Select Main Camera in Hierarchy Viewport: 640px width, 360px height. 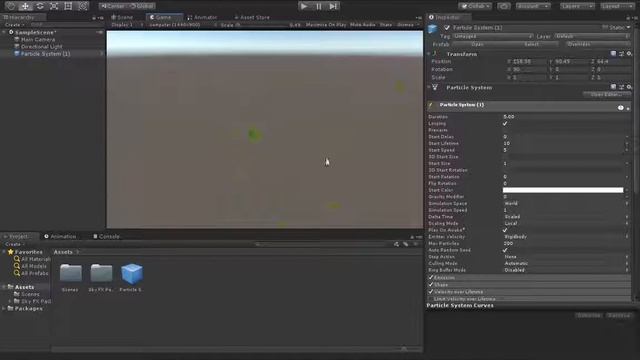coord(38,40)
